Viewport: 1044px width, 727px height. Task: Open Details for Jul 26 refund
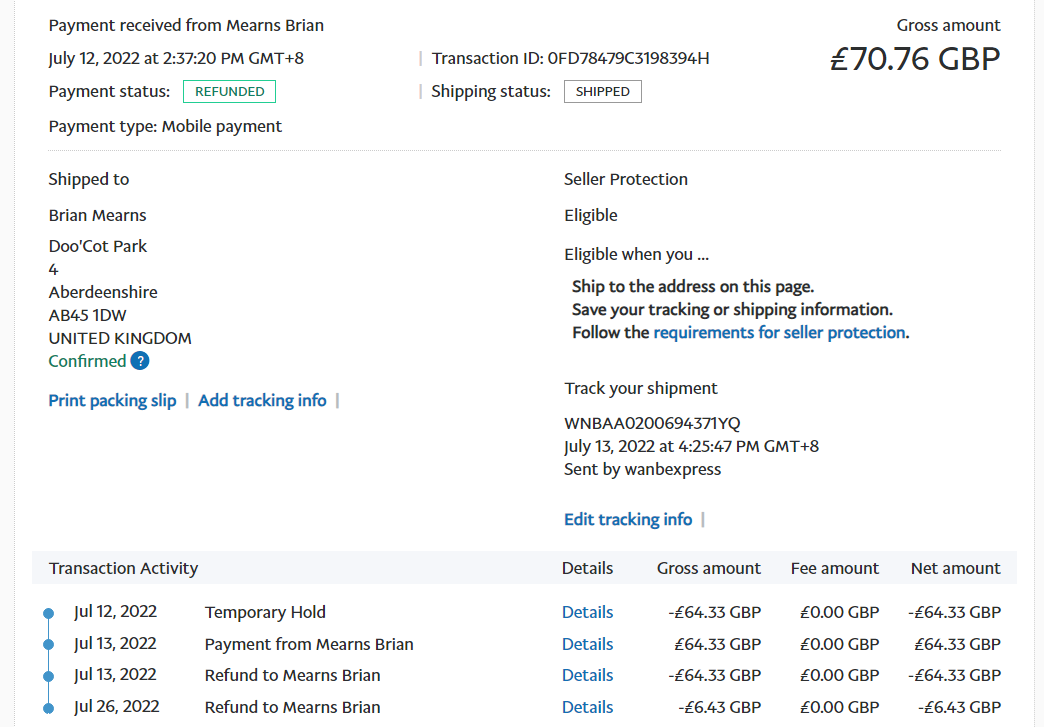coord(587,707)
